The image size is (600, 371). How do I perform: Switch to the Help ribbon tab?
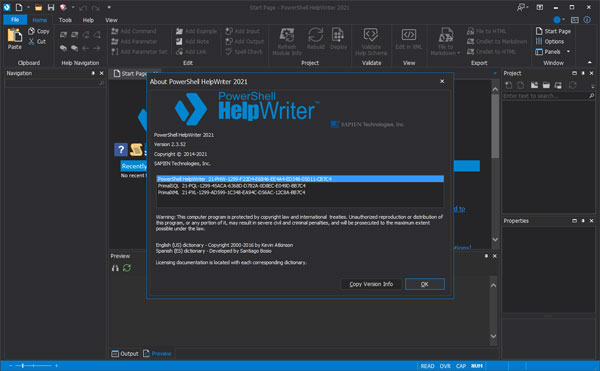coord(88,20)
